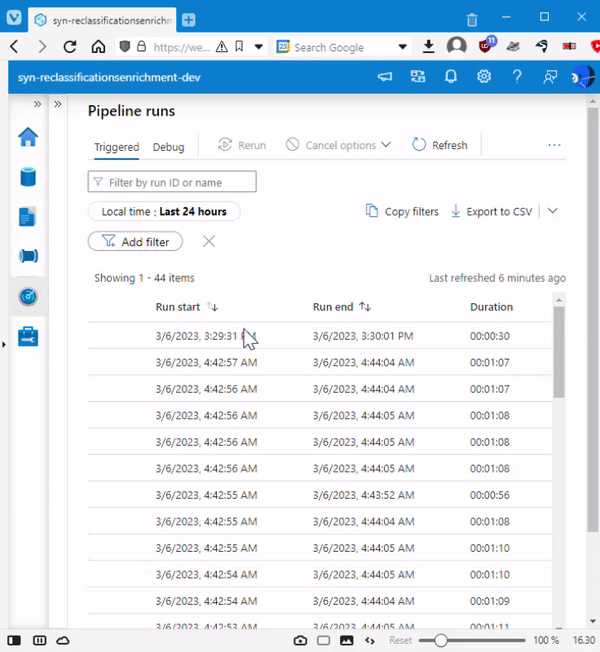Click the page zoom slider handle

[x=441, y=640]
